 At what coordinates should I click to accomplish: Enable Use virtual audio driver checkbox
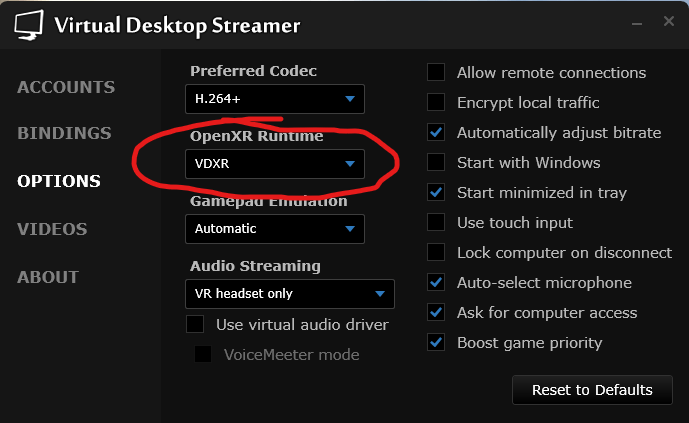point(195,325)
